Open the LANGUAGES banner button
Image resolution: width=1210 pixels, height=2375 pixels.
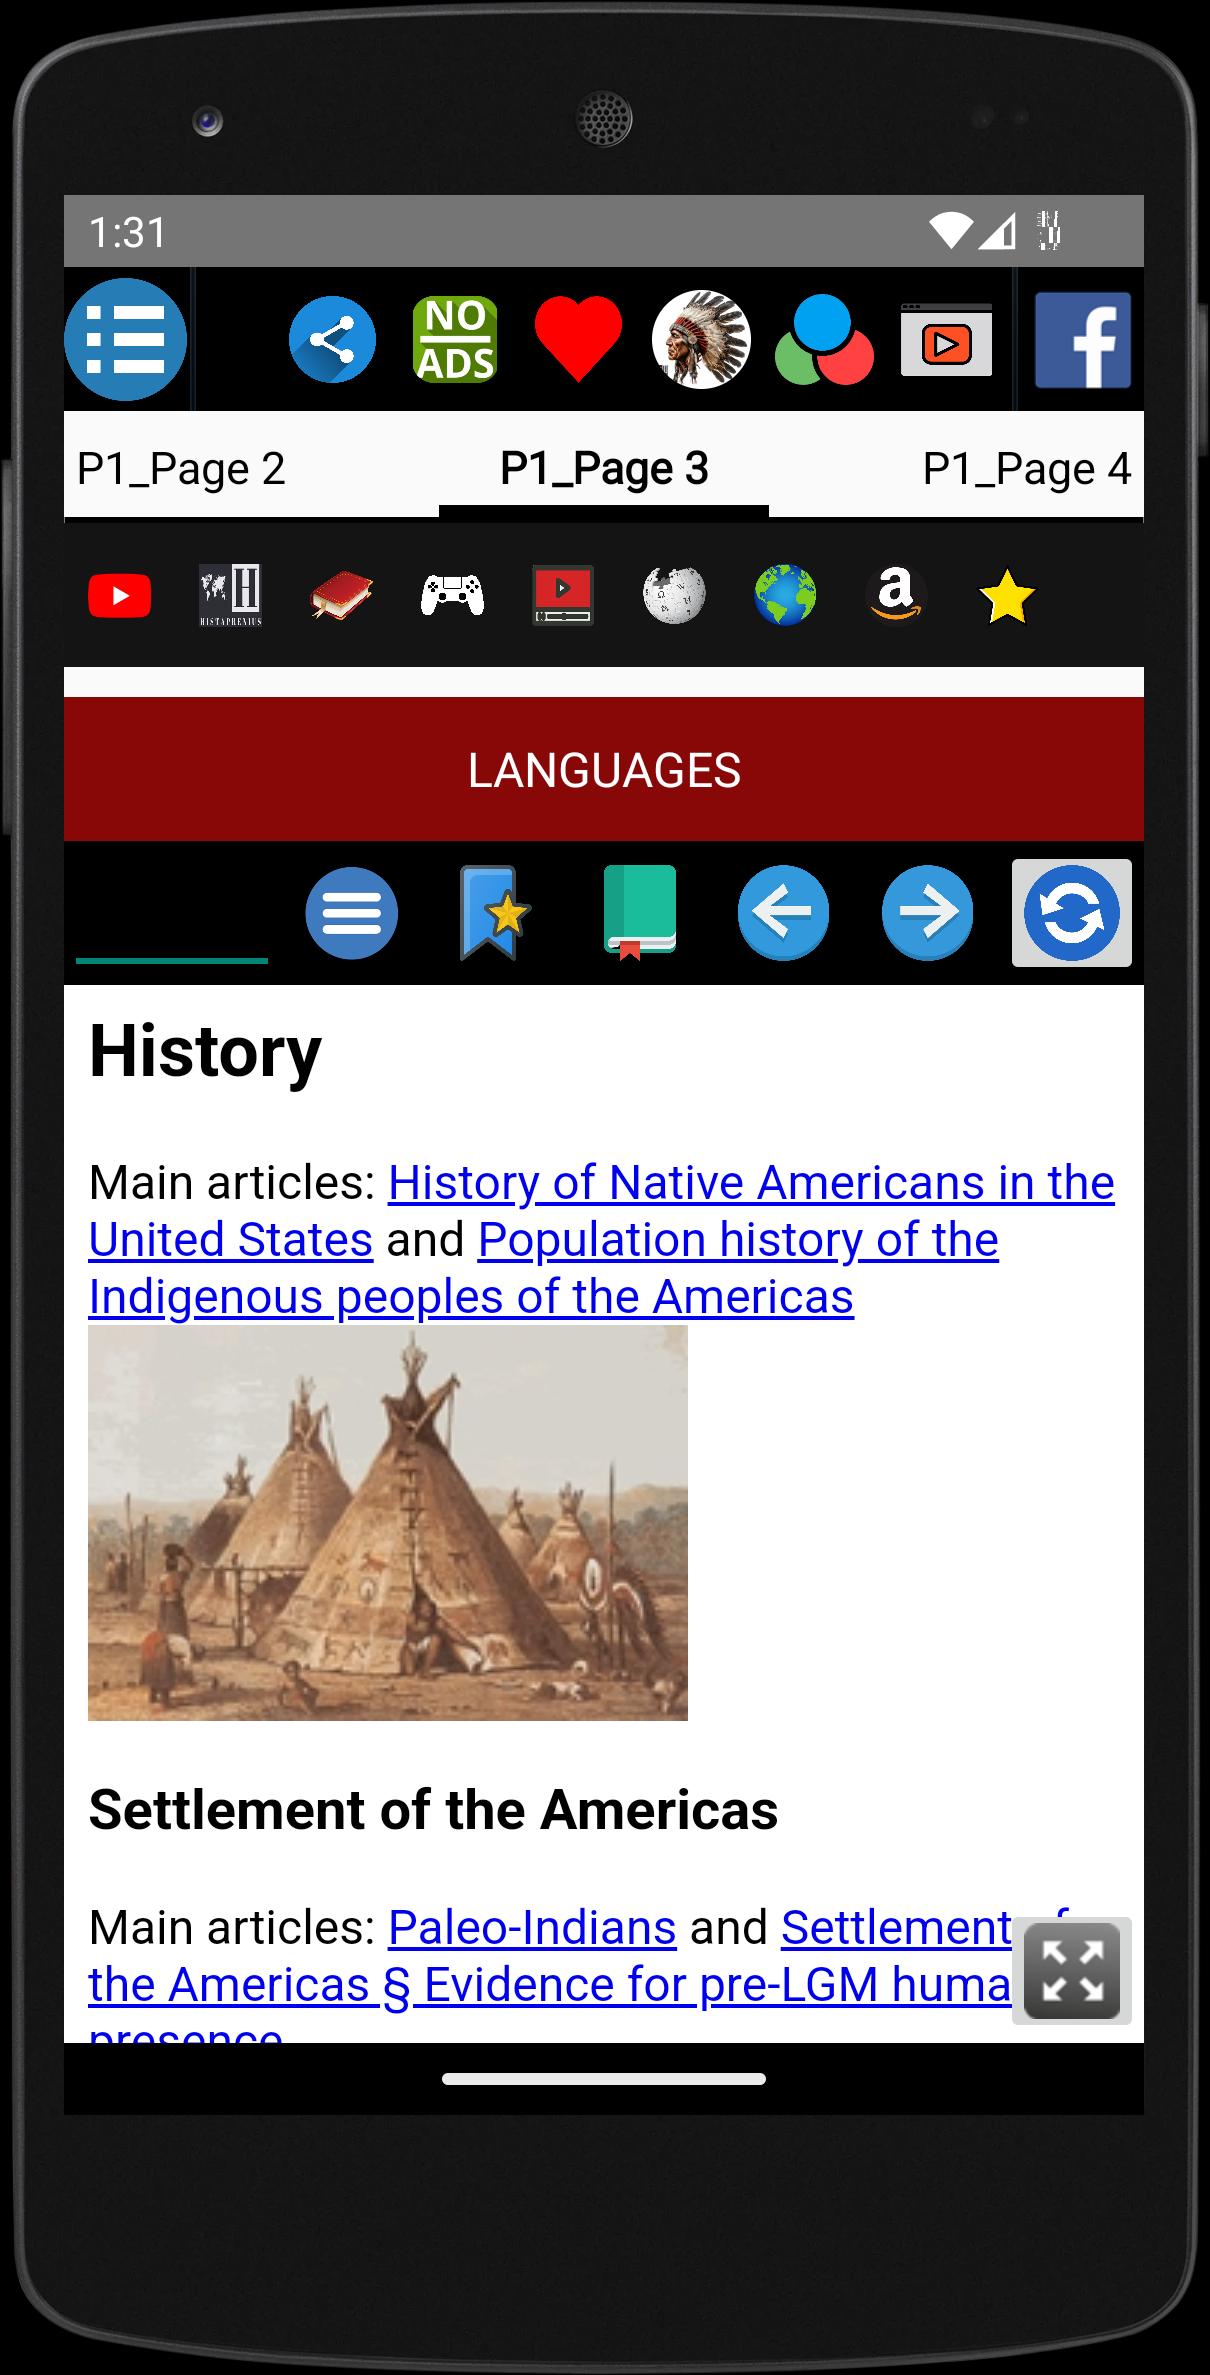click(604, 769)
